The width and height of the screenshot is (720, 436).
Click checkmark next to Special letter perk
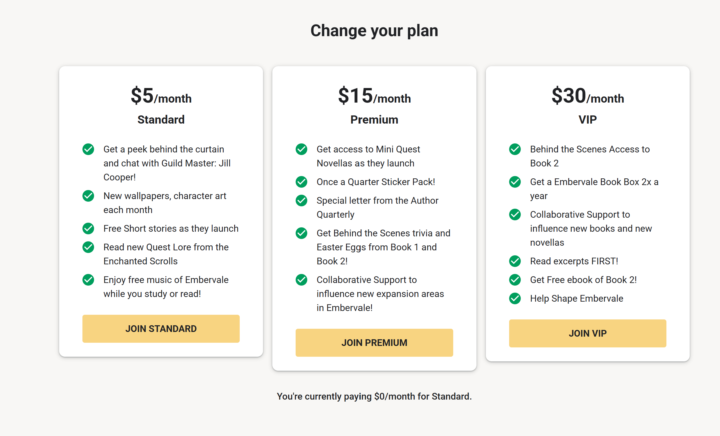(x=302, y=200)
